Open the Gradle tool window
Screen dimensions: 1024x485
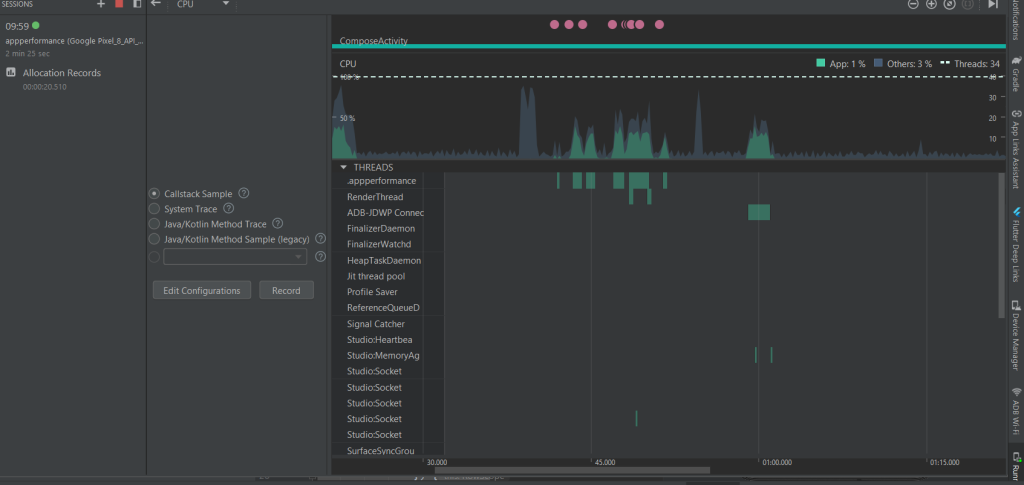1016,74
